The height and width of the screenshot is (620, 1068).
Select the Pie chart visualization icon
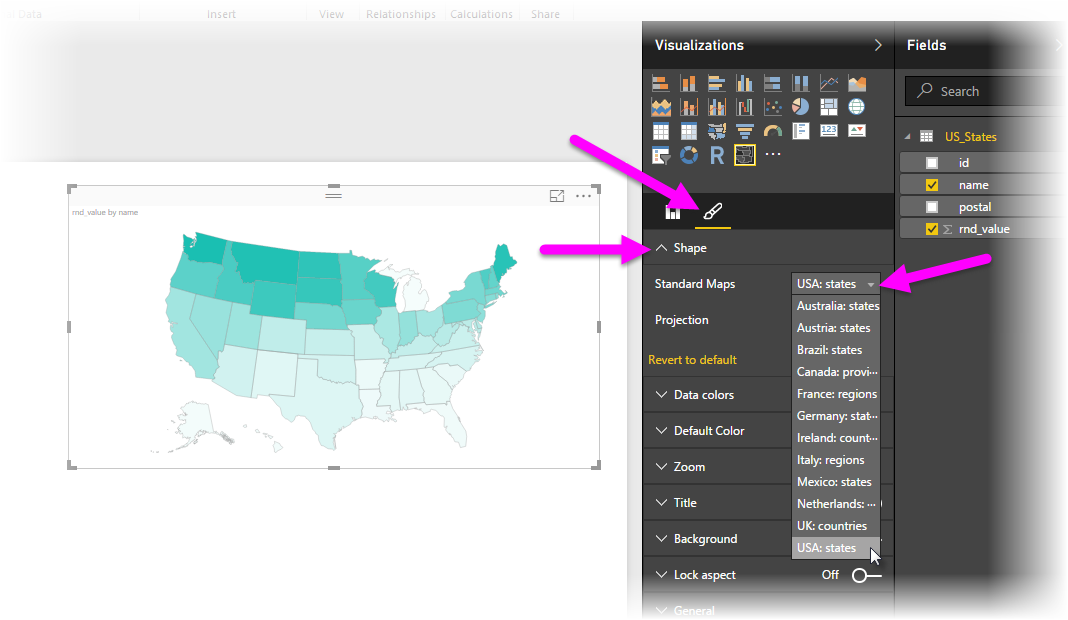point(800,106)
